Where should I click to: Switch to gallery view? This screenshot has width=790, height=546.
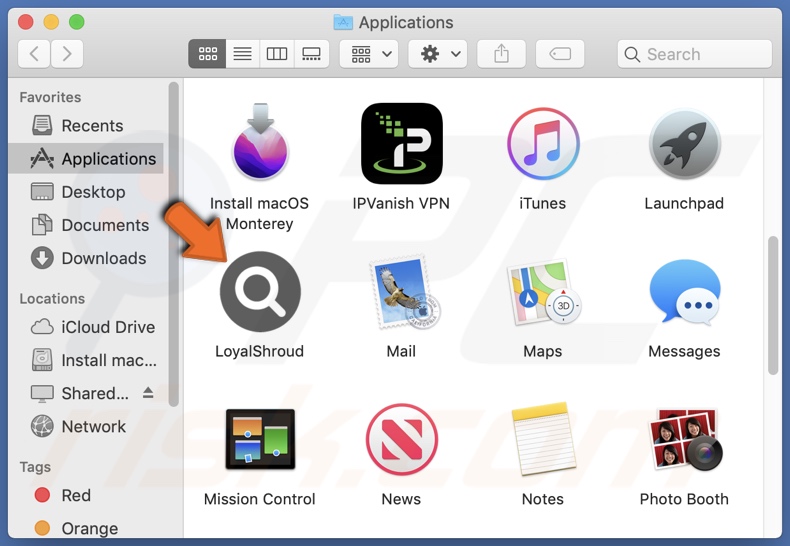tap(311, 53)
